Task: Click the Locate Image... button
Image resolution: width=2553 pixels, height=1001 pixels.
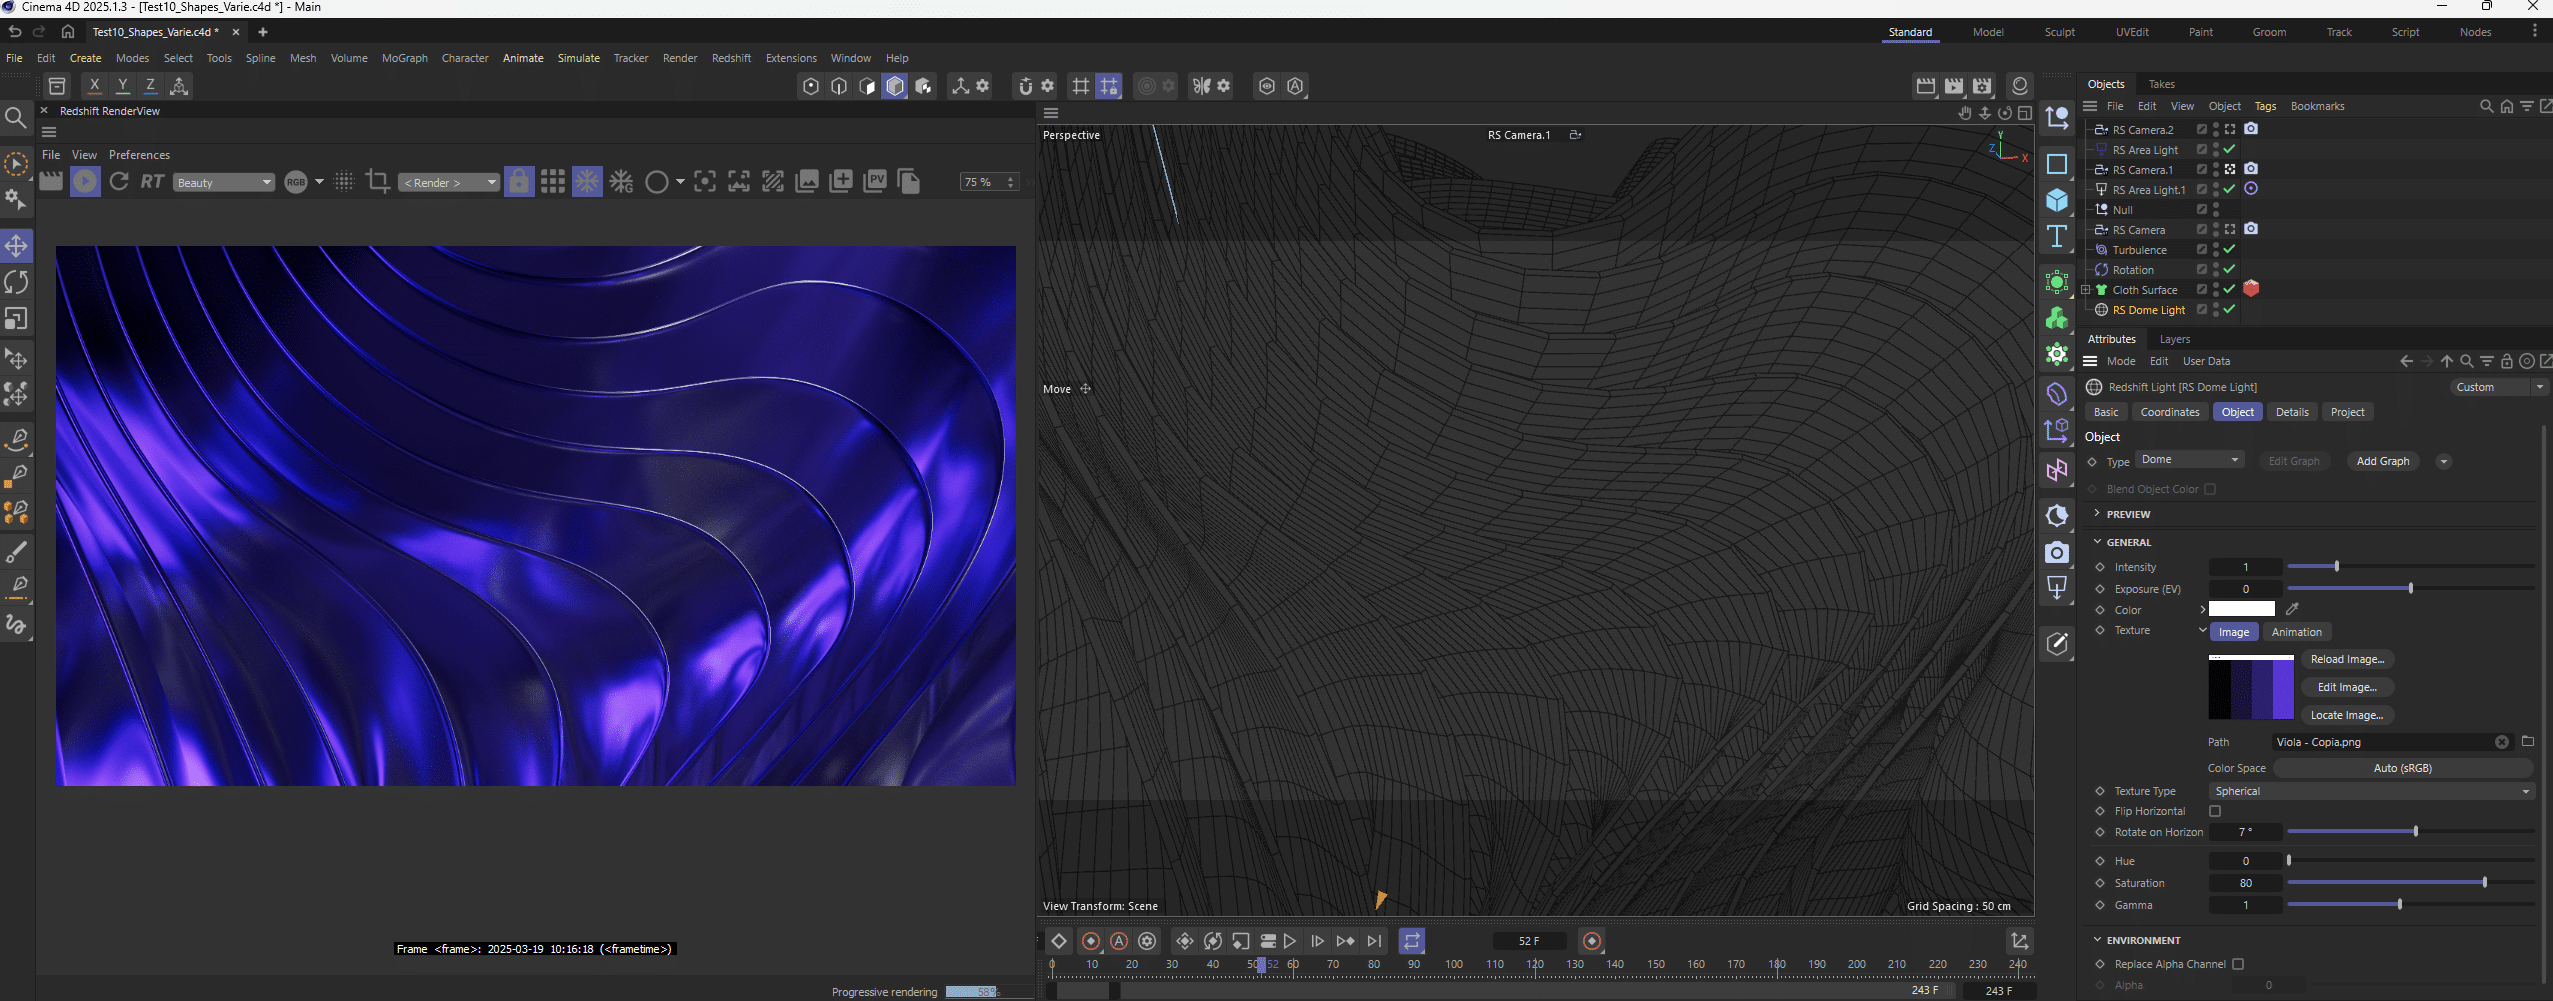Action: 2347,715
